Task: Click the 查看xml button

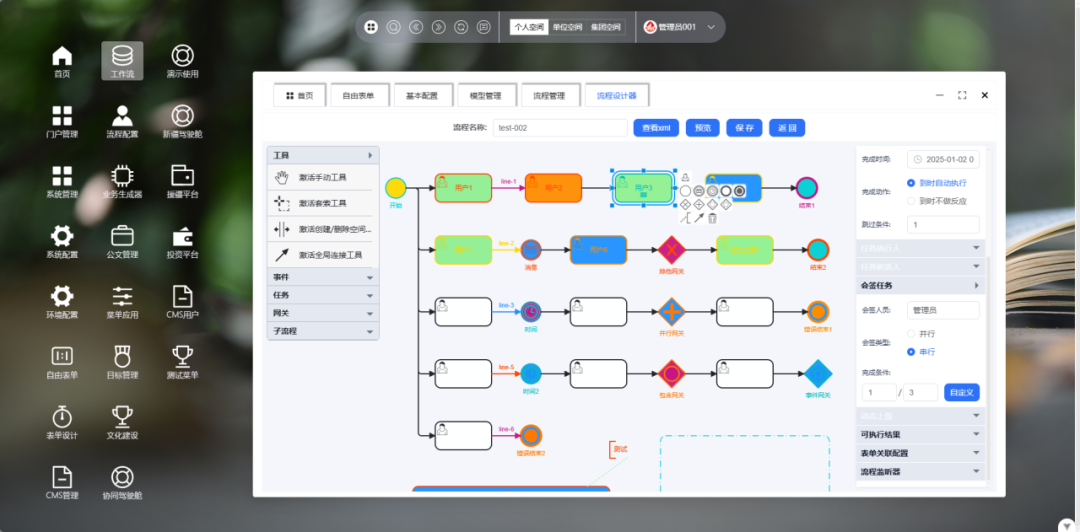Action: [x=657, y=128]
